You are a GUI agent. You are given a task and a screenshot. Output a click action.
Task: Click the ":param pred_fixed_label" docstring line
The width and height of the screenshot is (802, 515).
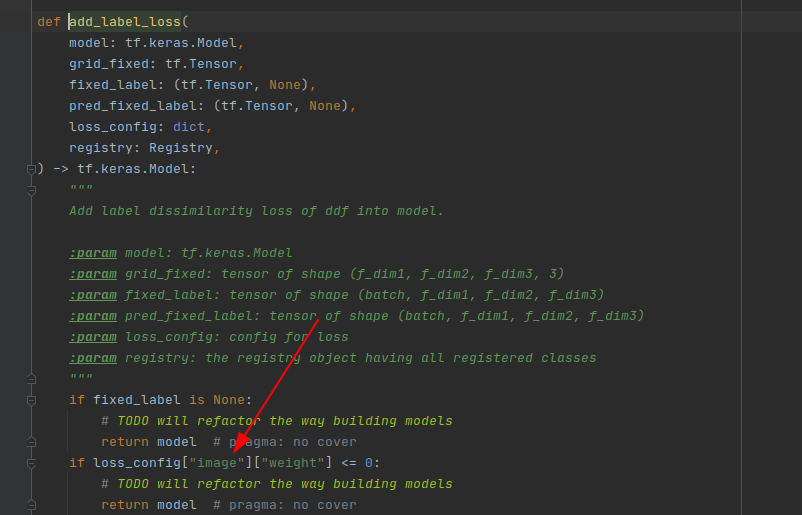(x=357, y=316)
